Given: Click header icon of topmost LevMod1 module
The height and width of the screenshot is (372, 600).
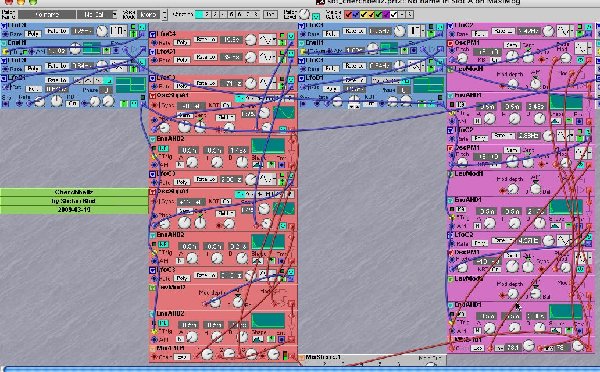Looking at the screenshot, I should [x=451, y=69].
